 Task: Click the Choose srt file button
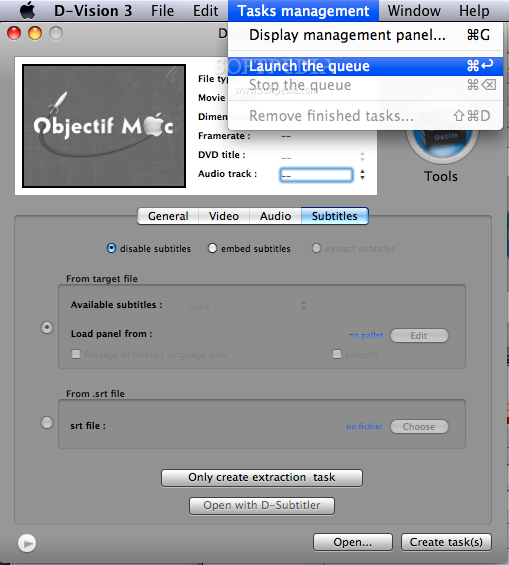[419, 427]
